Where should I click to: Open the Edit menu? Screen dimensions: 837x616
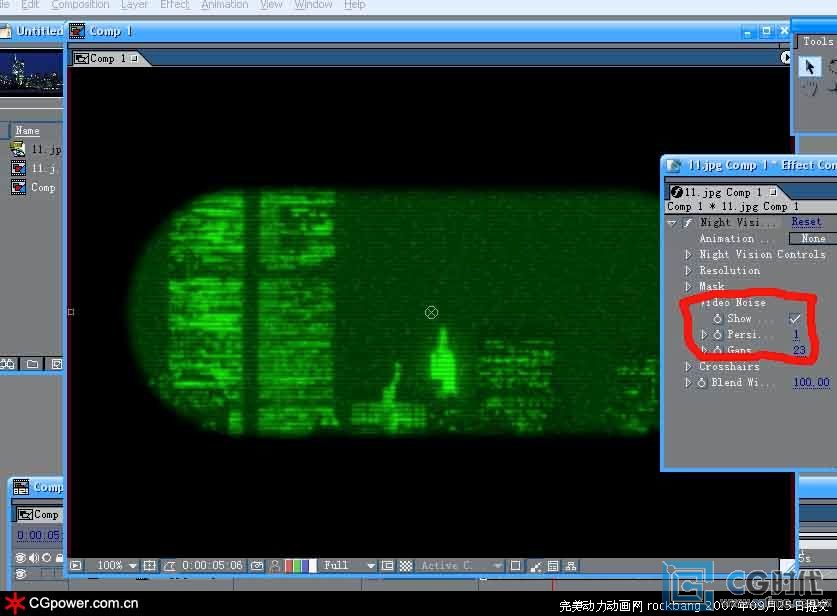30,5
